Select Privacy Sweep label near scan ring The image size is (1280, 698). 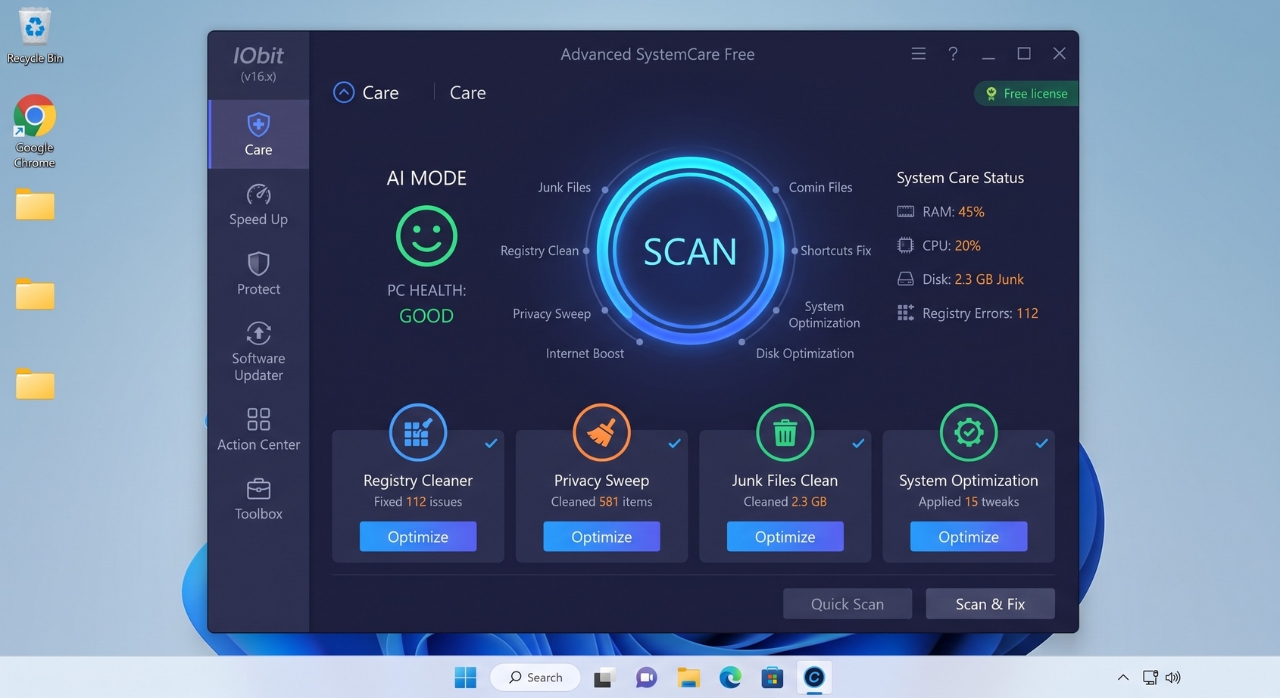[551, 314]
